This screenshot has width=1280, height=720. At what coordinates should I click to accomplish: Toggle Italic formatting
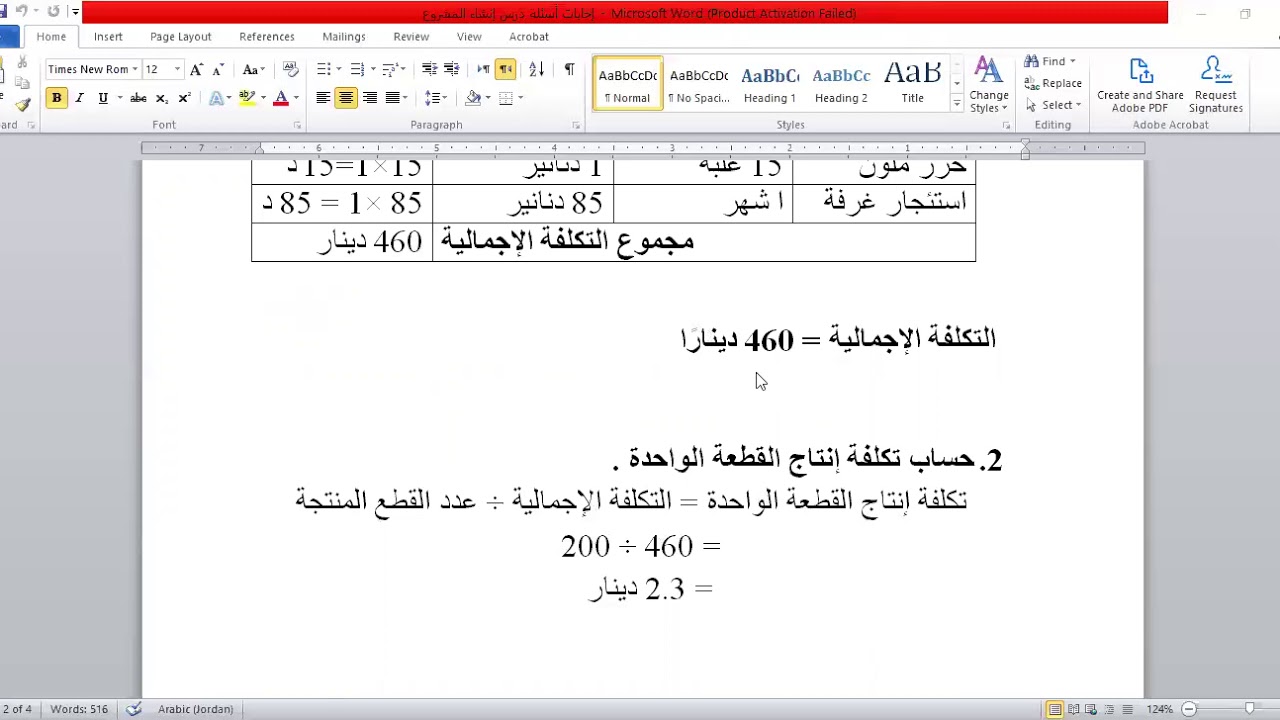point(80,98)
